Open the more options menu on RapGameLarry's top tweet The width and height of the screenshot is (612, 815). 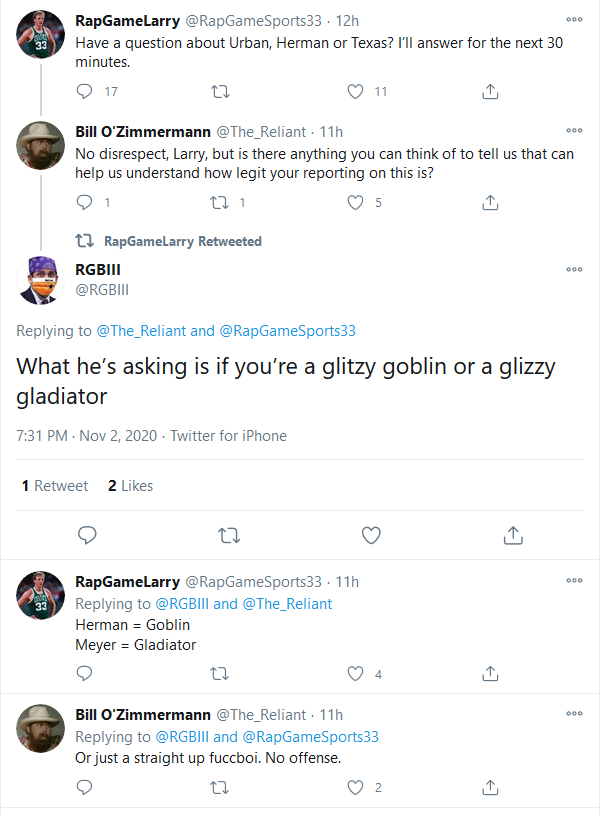(x=574, y=18)
